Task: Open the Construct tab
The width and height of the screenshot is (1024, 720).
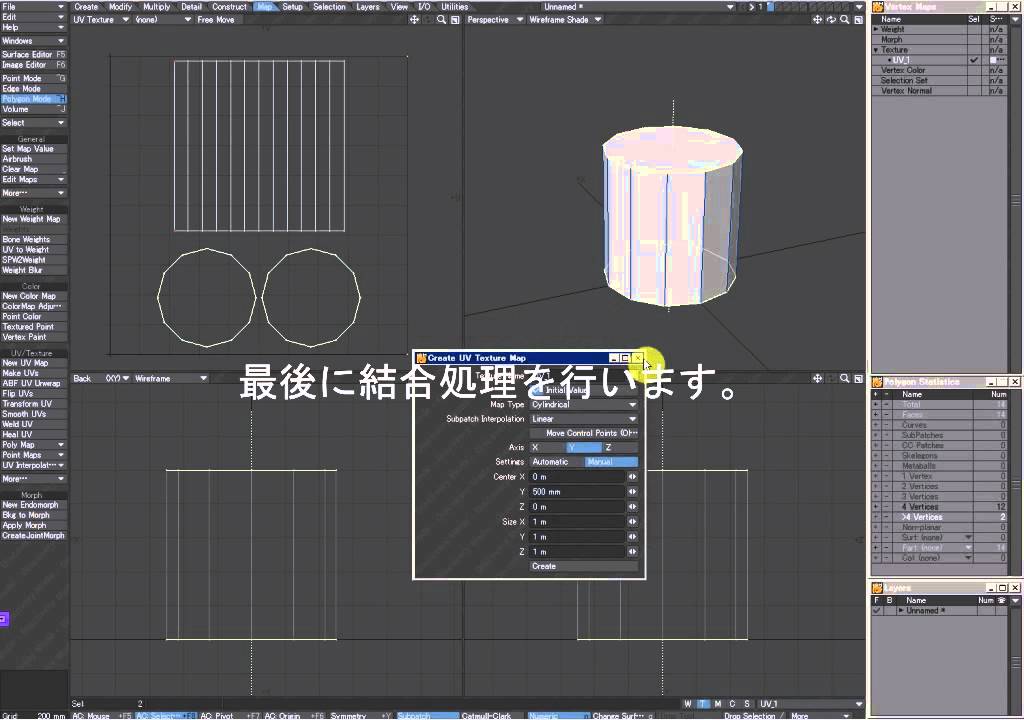Action: coord(229,7)
